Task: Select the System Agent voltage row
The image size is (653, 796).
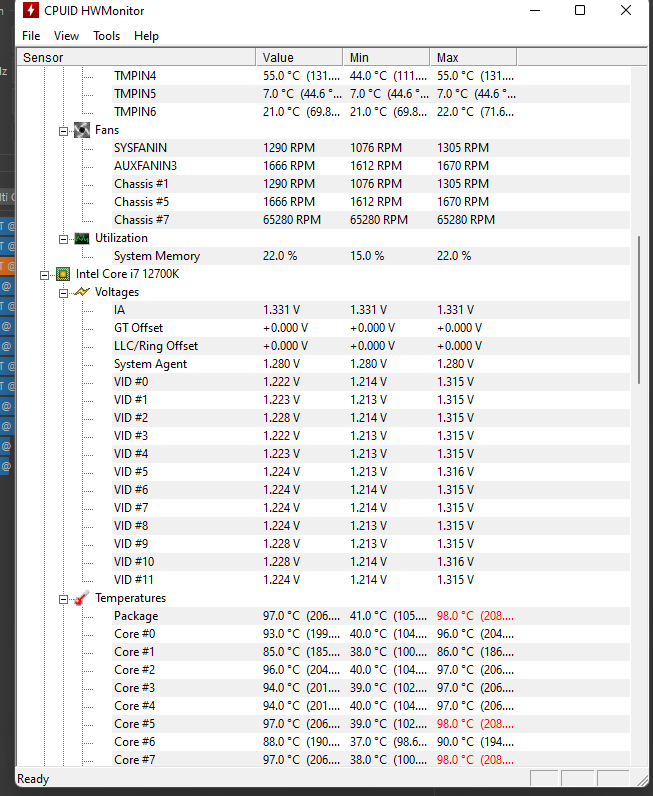Action: click(371, 364)
